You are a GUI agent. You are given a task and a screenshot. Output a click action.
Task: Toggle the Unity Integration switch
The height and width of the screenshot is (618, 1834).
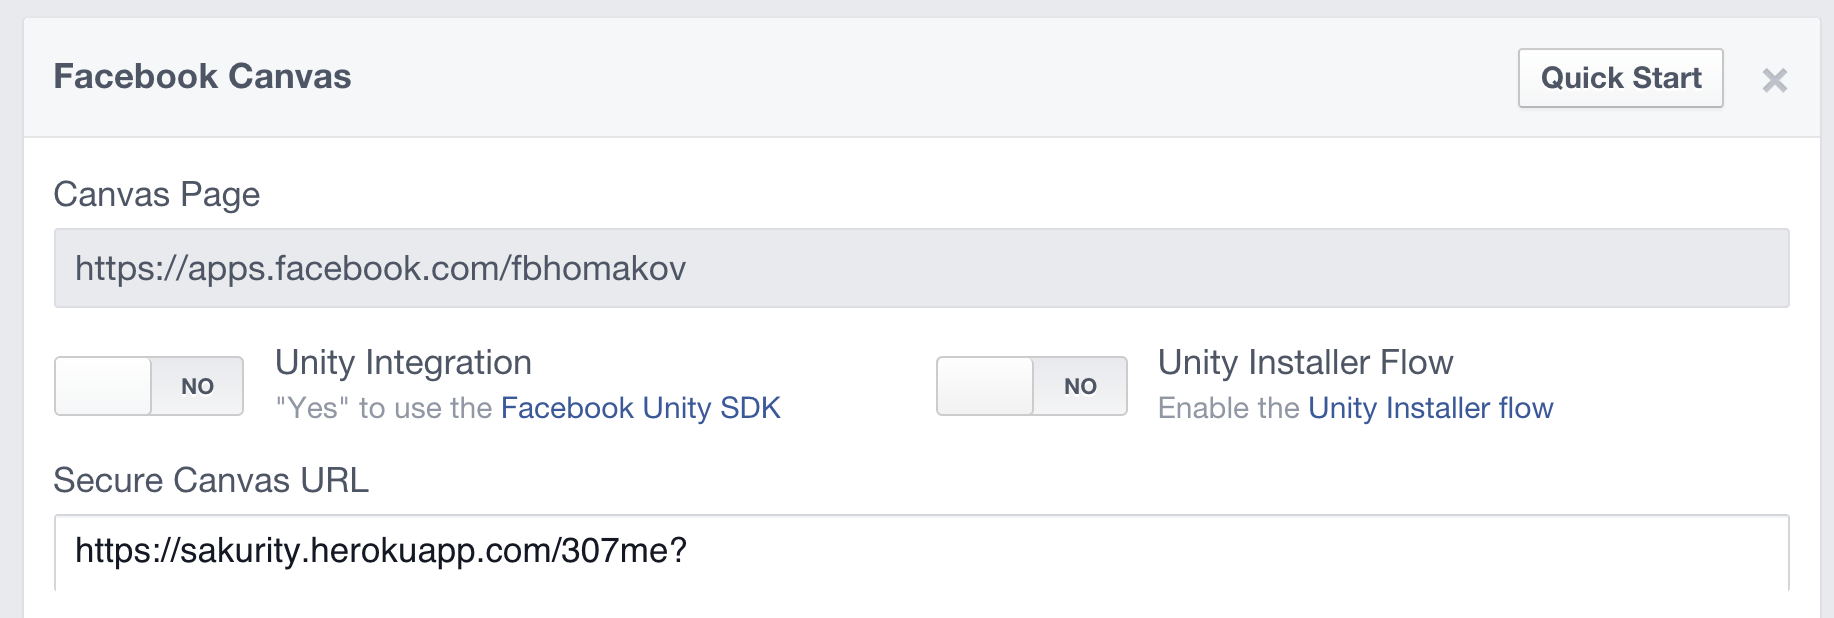(149, 386)
